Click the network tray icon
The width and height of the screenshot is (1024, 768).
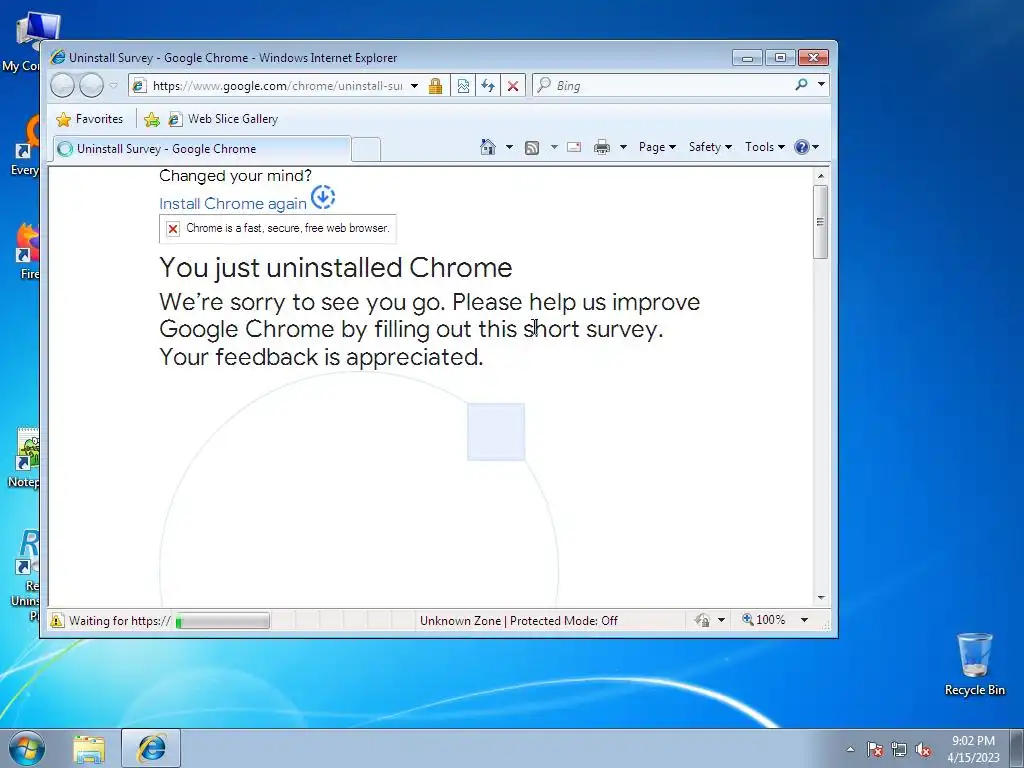(899, 750)
